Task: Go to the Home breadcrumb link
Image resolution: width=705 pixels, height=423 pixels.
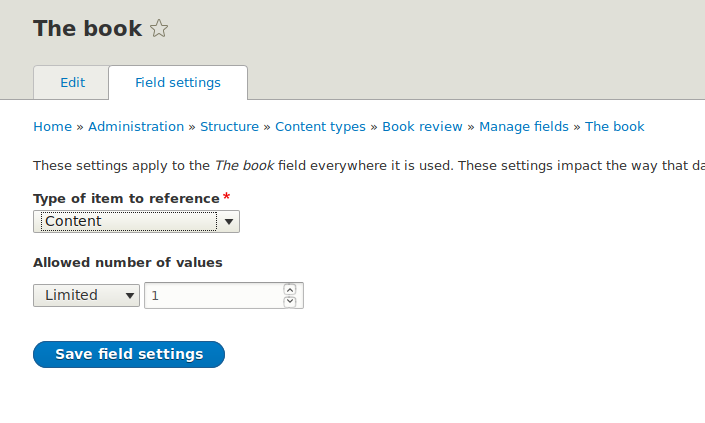Action: pyautogui.click(x=52, y=127)
